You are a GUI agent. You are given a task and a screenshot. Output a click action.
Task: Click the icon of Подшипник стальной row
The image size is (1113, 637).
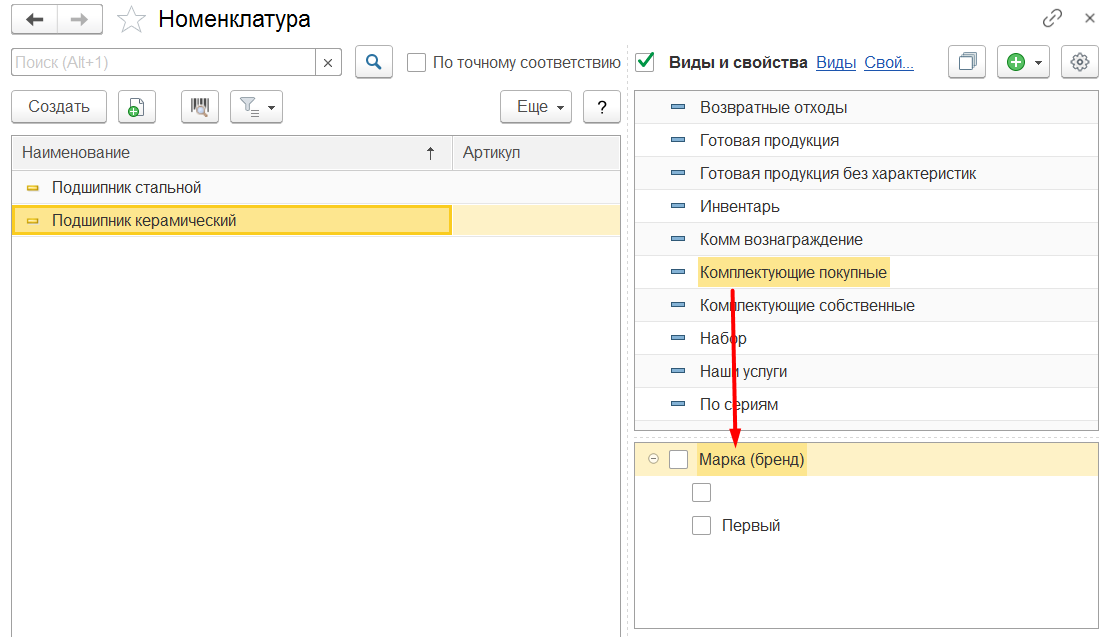pos(32,187)
